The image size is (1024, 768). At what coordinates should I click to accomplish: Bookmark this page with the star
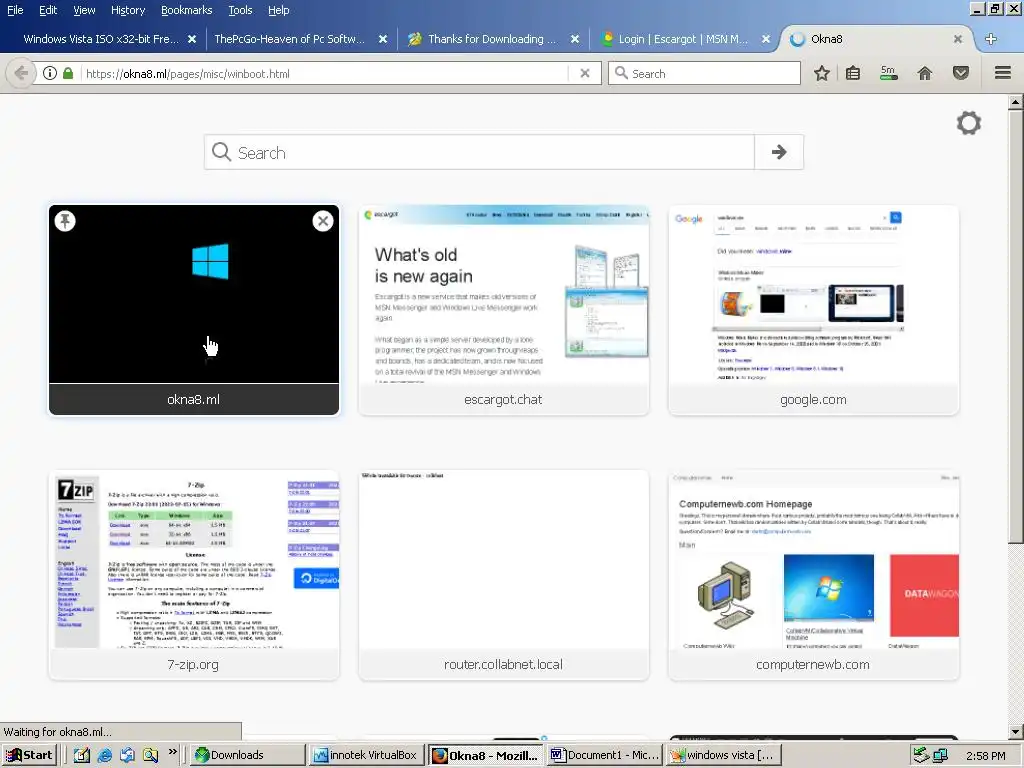tap(822, 73)
